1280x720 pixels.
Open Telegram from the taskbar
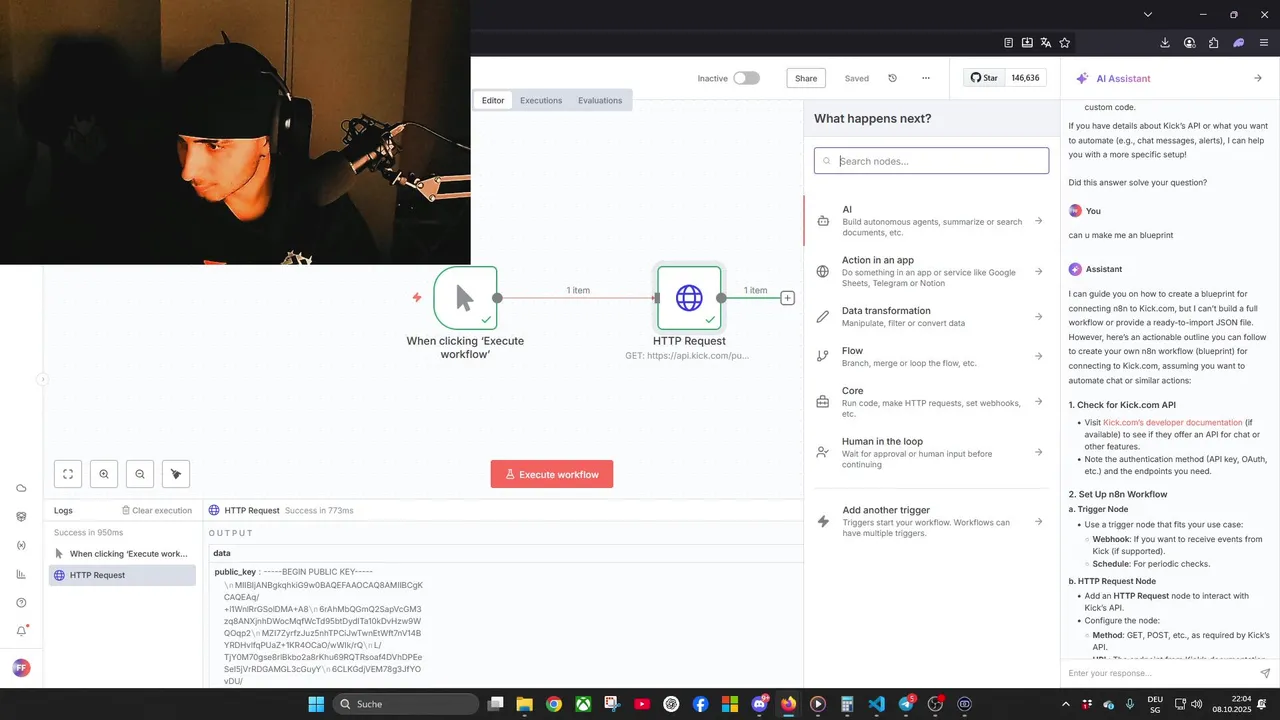coord(906,704)
